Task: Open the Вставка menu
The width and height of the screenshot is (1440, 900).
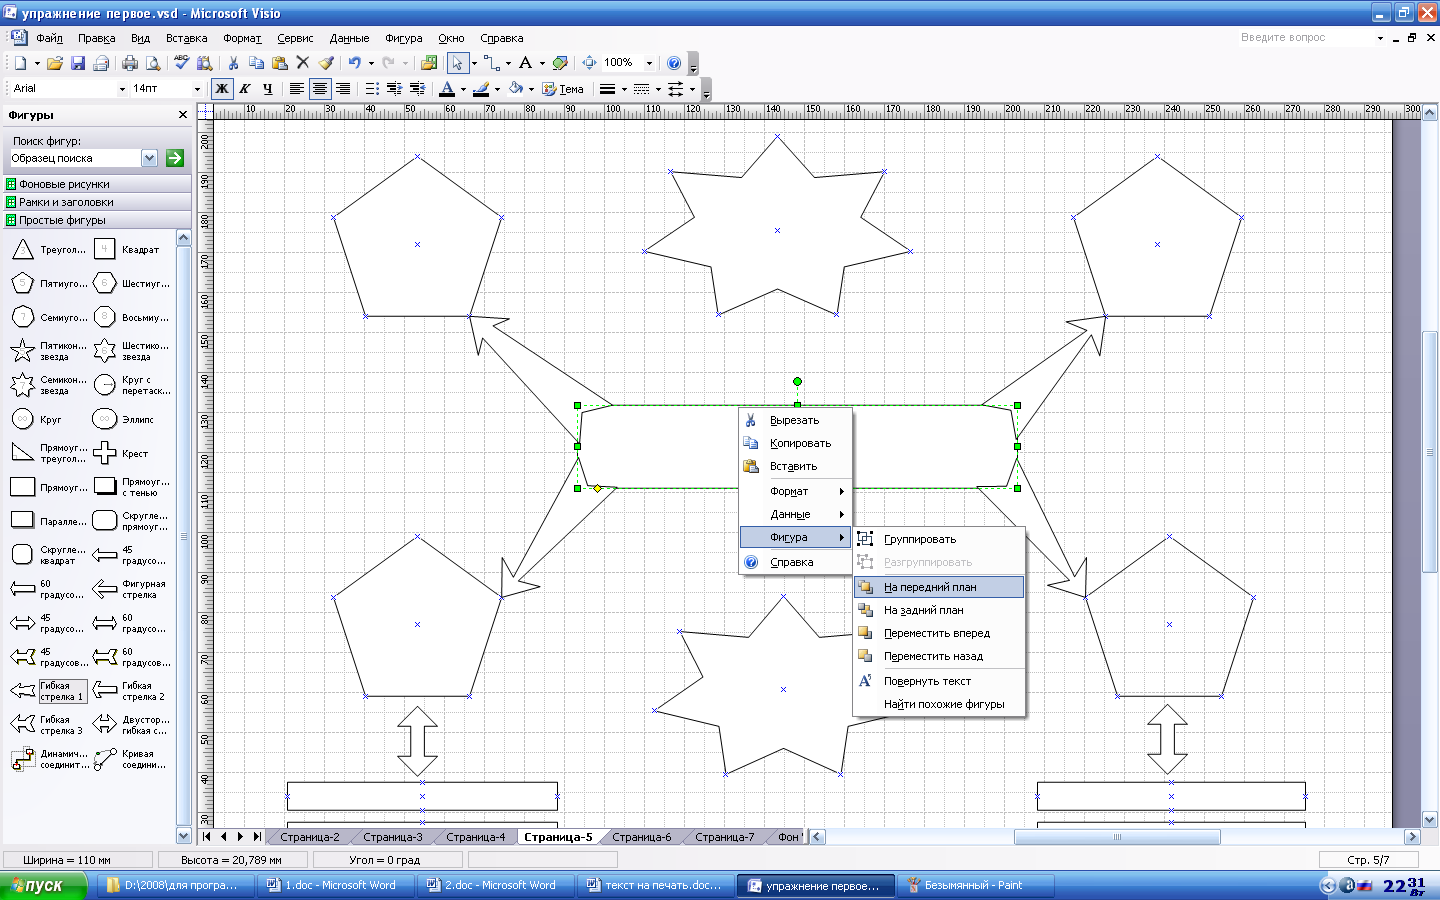Action: point(187,38)
